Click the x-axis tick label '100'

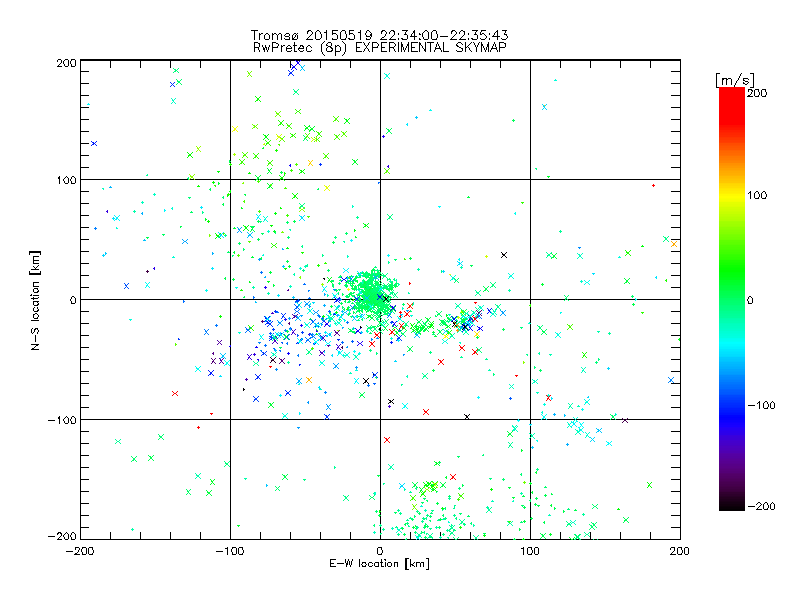point(530,551)
